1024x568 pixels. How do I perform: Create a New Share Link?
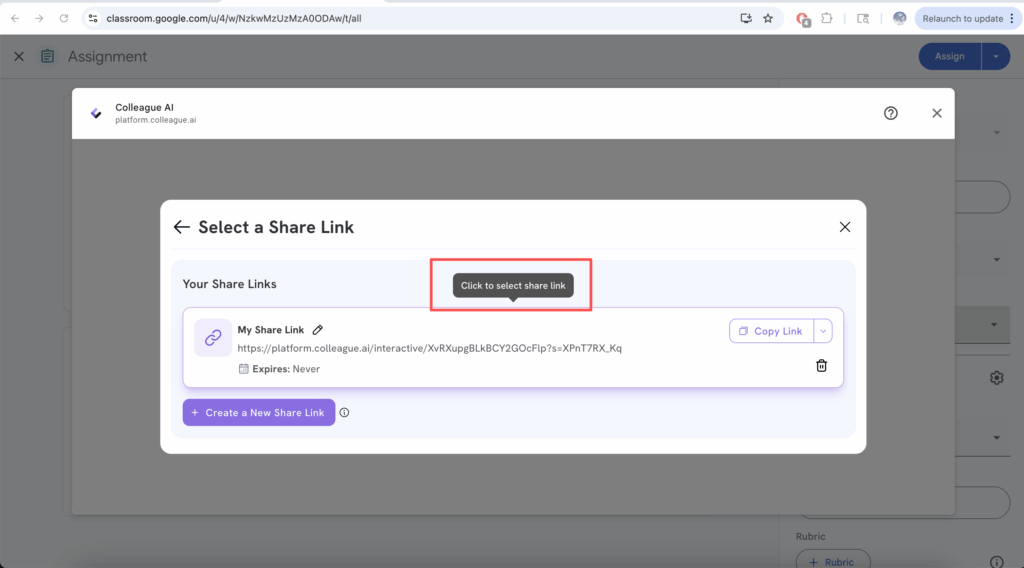point(258,412)
